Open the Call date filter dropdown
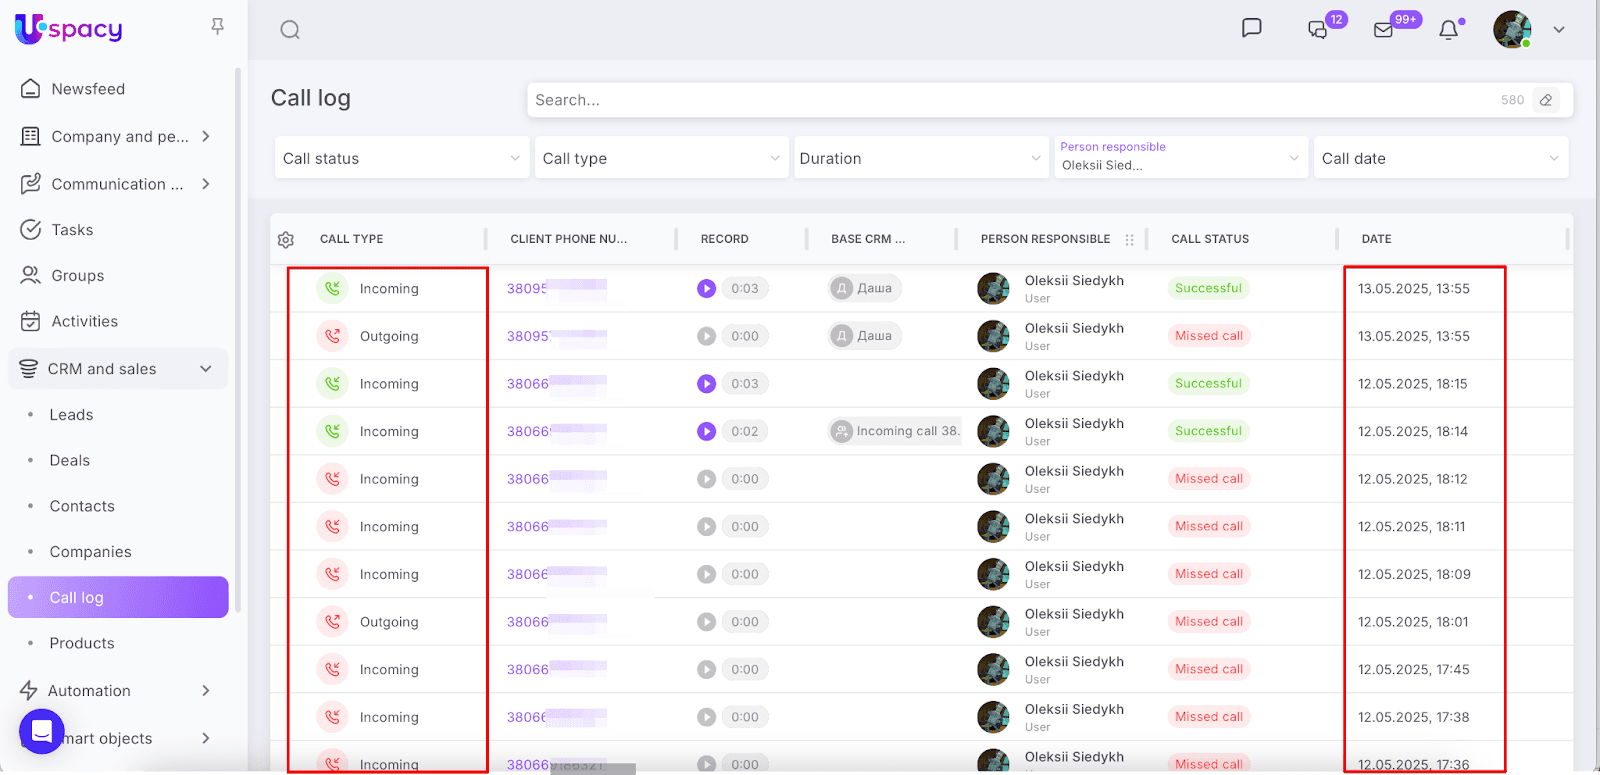This screenshot has width=1600, height=775. click(x=1440, y=159)
